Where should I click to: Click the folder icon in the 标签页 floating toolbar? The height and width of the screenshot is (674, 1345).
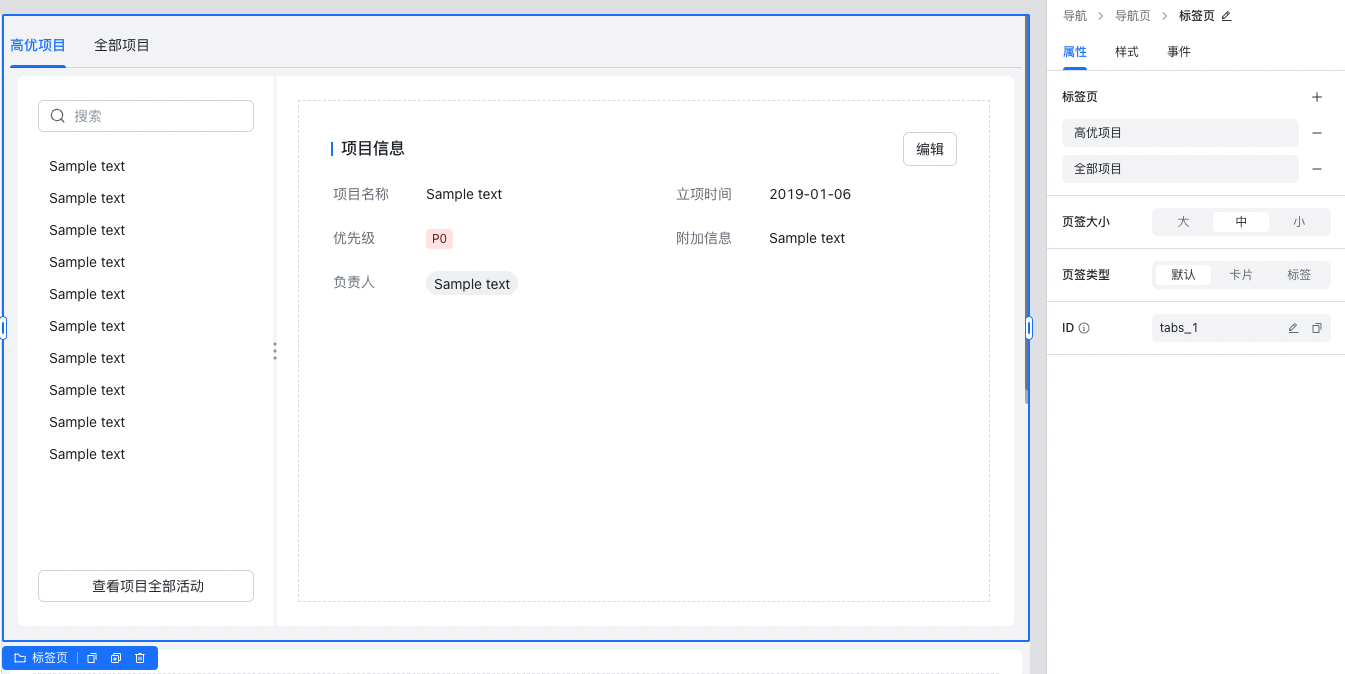pyautogui.click(x=20, y=658)
